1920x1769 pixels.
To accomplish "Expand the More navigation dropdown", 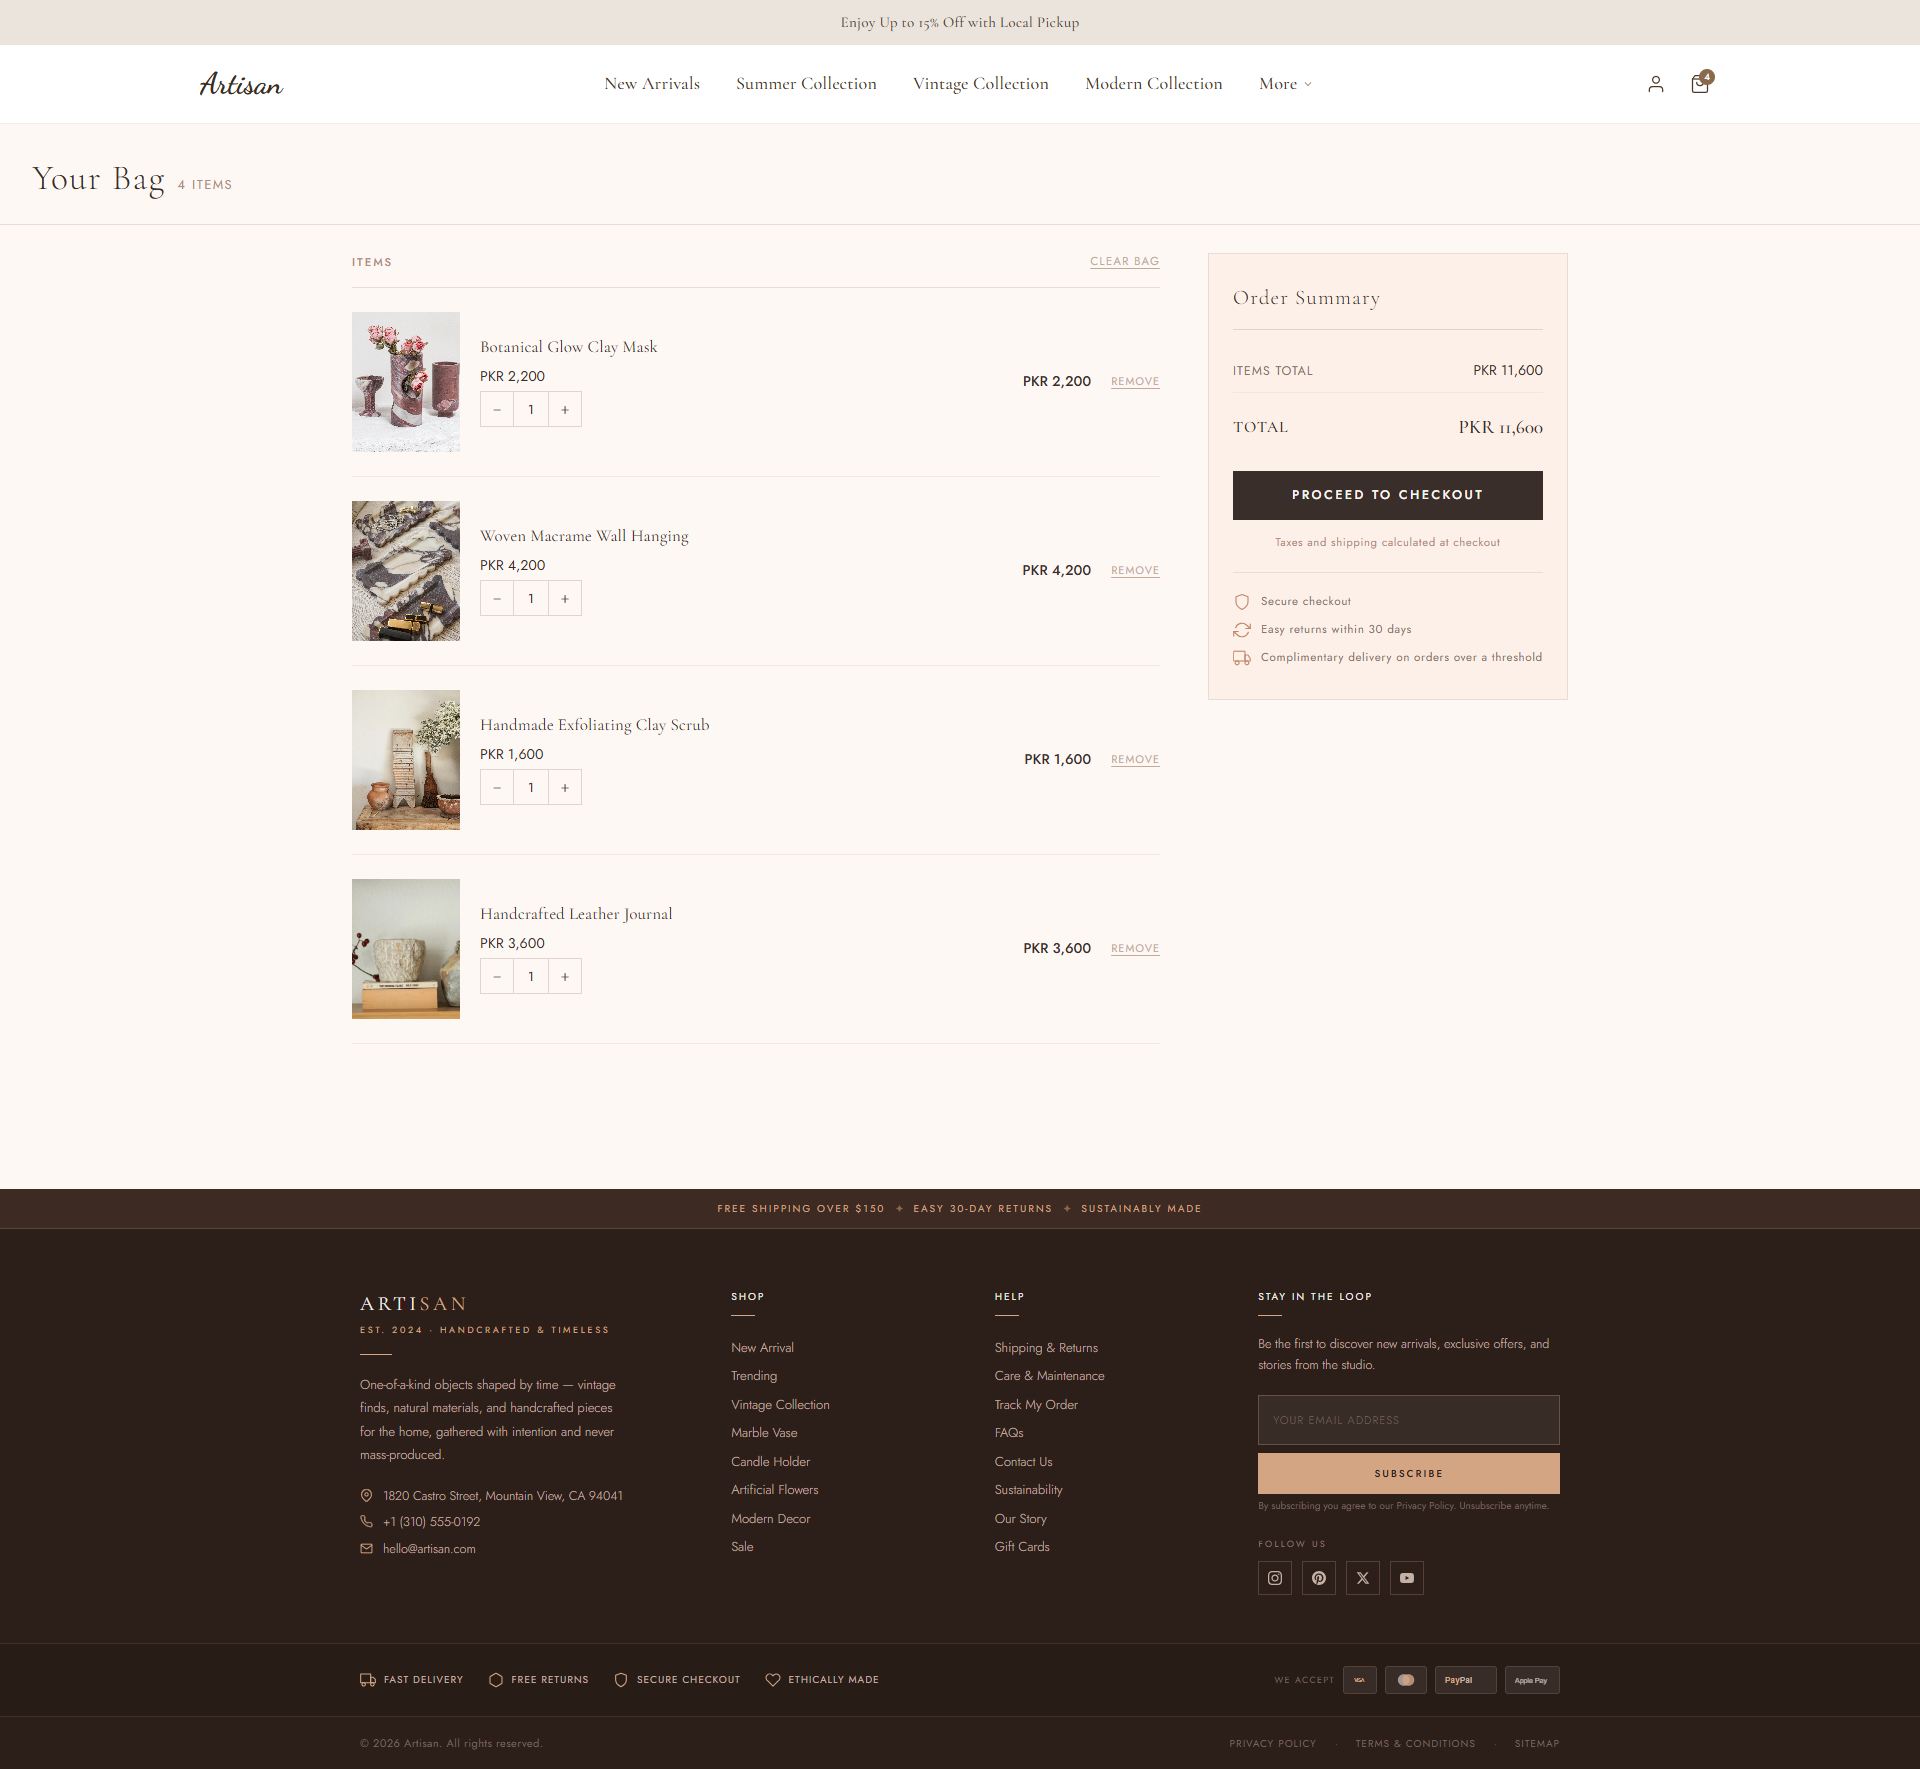I will click(1285, 84).
